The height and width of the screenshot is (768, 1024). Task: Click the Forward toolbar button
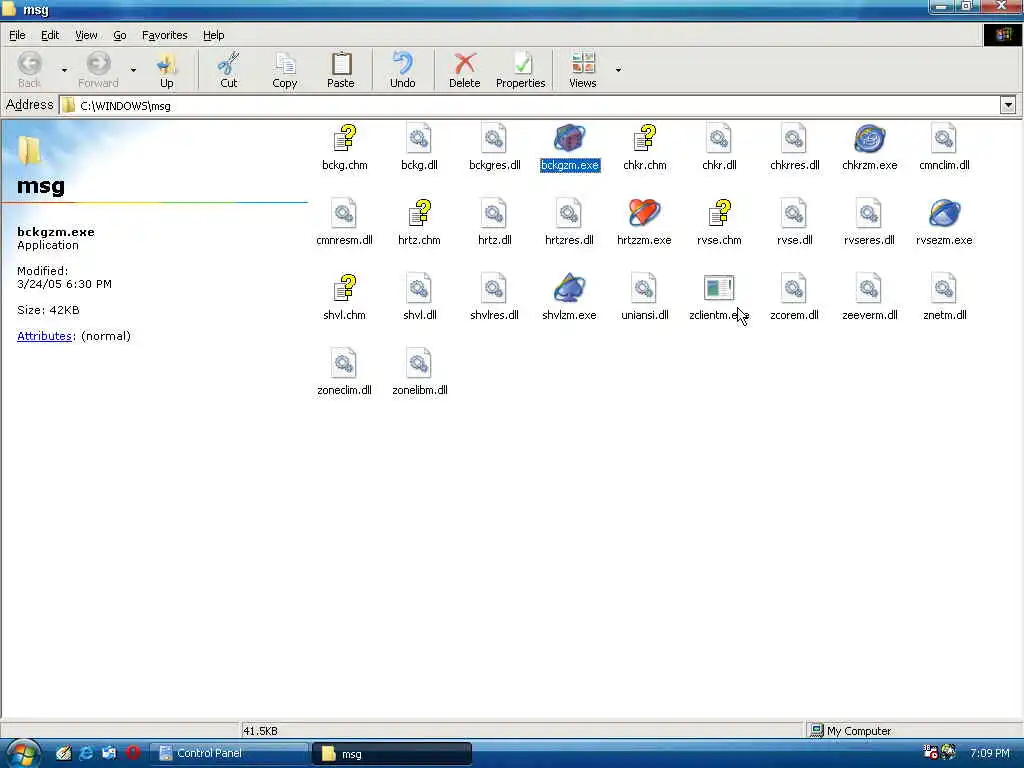tap(98, 69)
